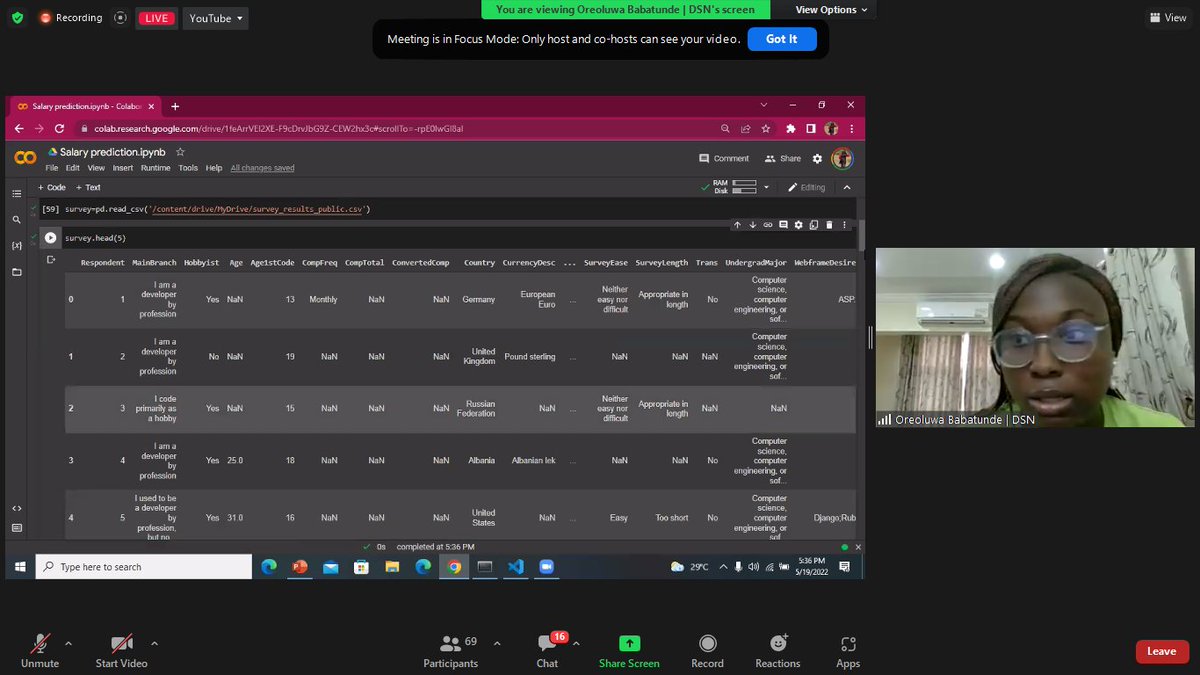
Task: Open All changes saved link
Action: point(262,168)
